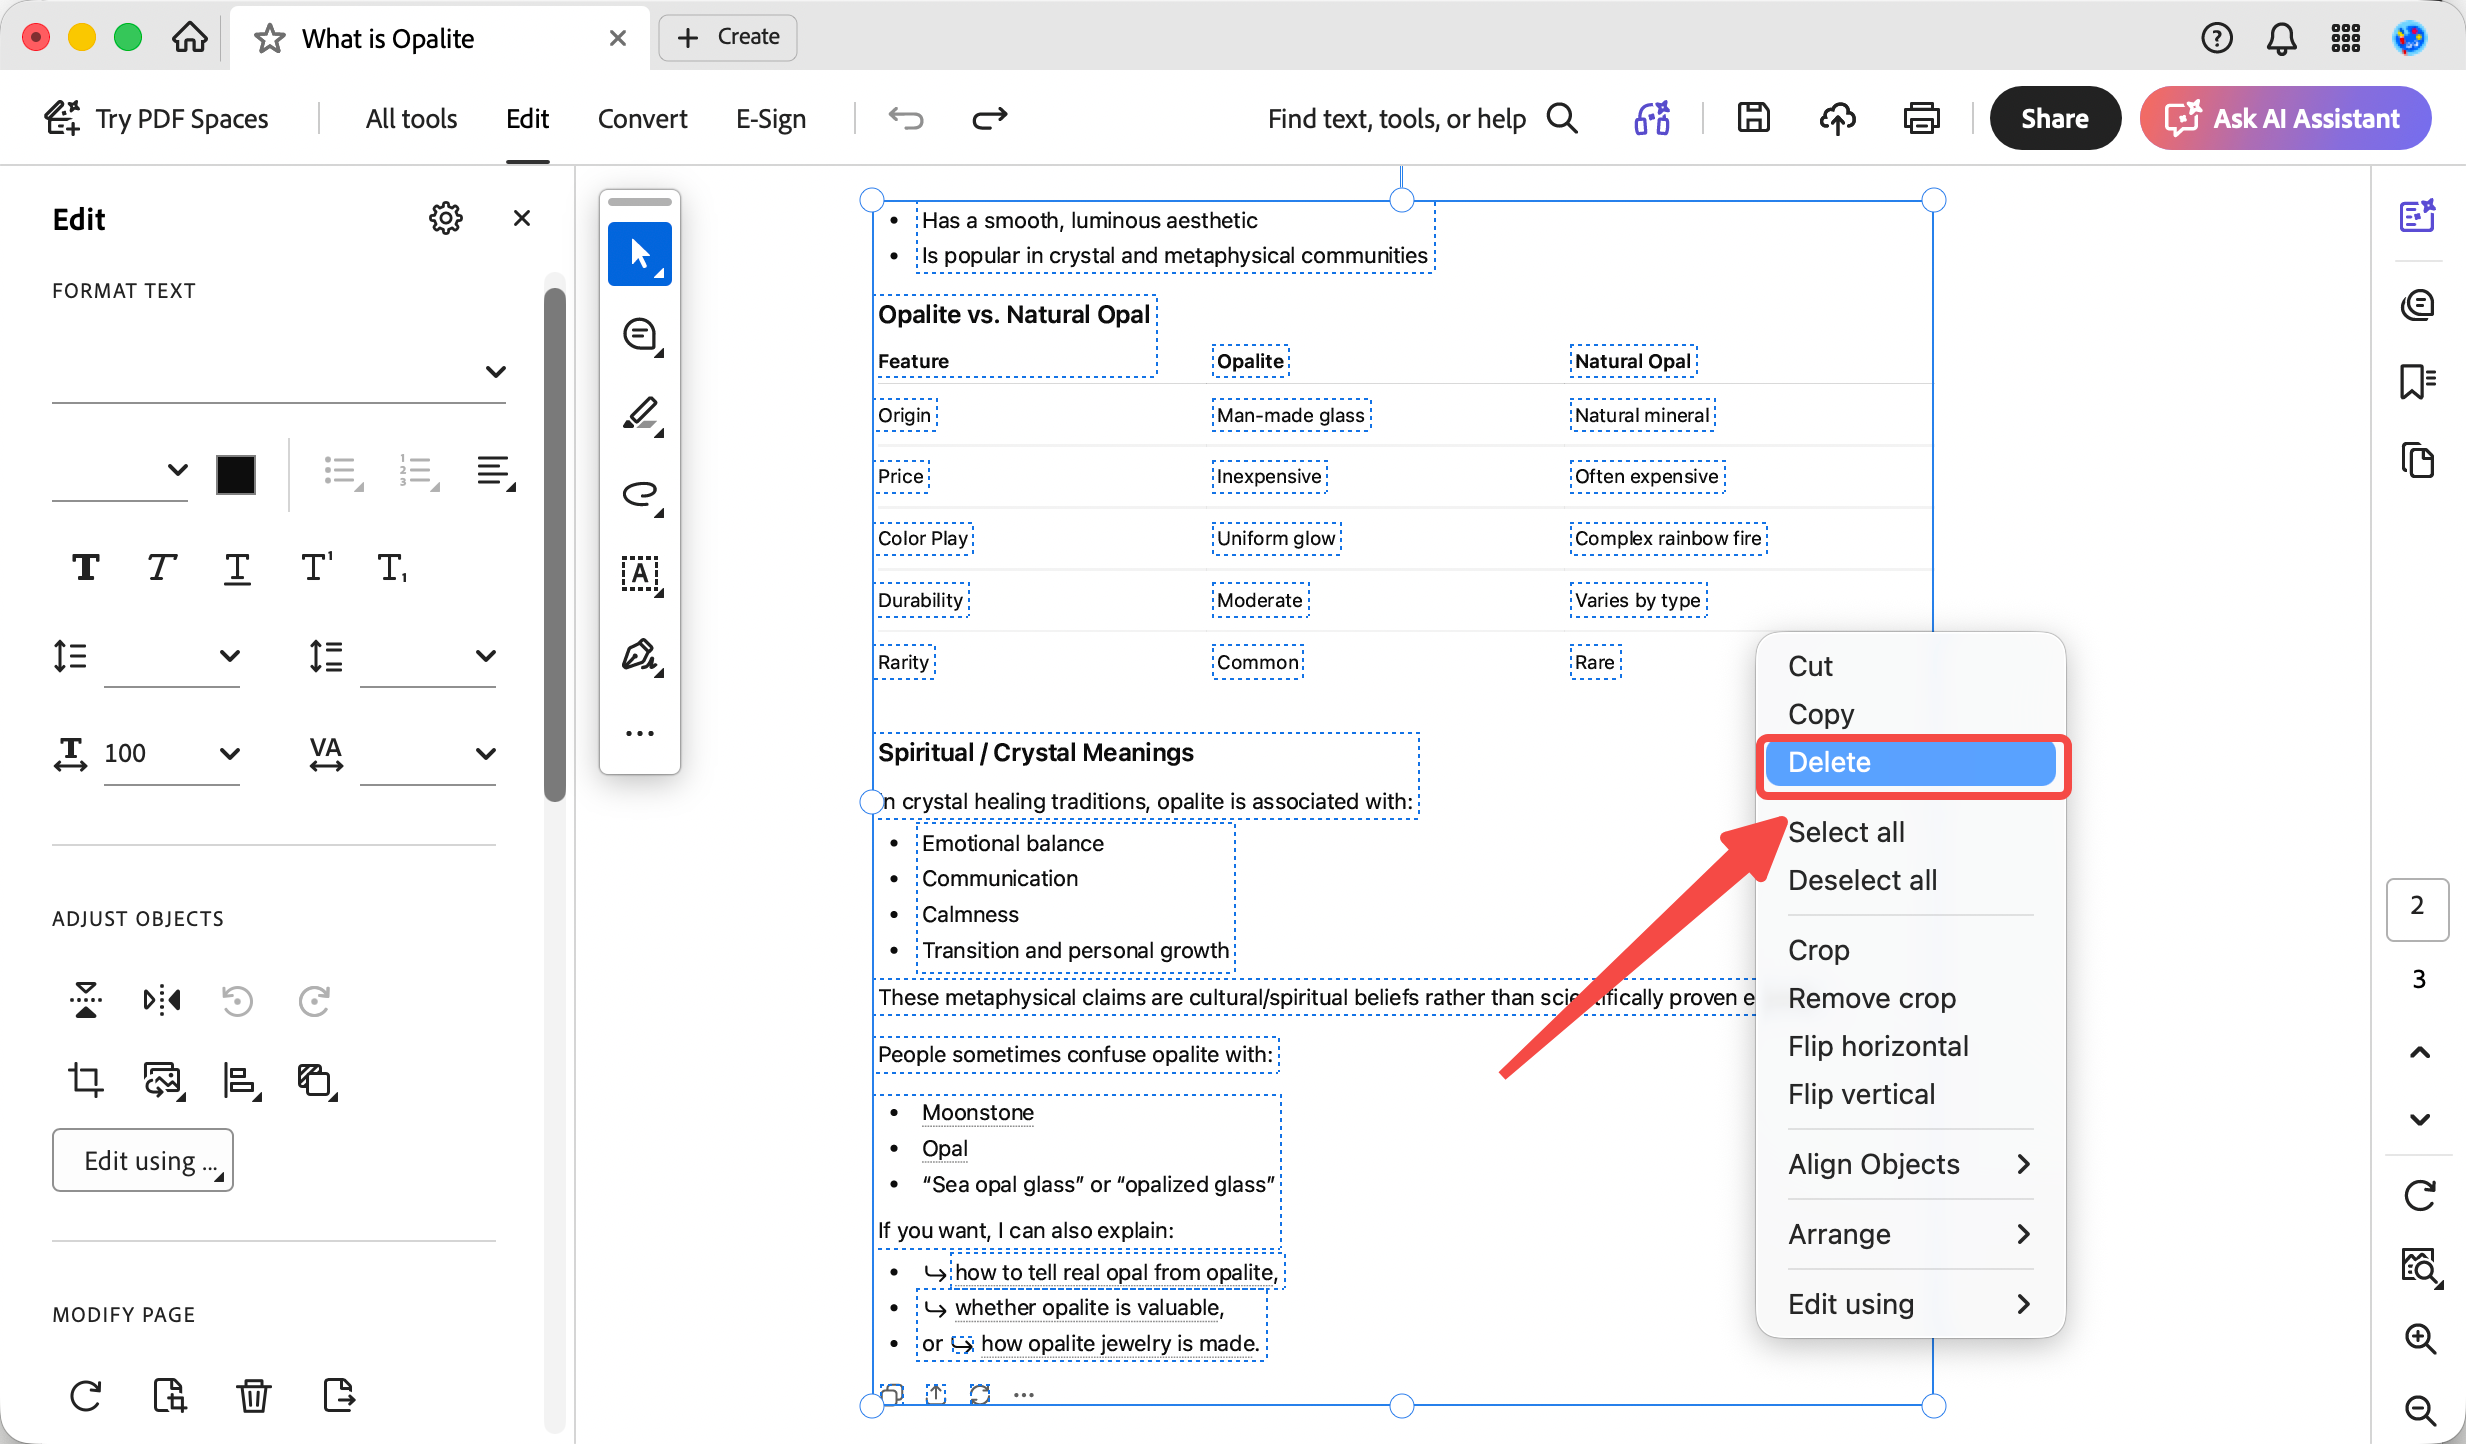
Task: Flip selected object horizontally in Adjust Objects
Action: point(162,1000)
